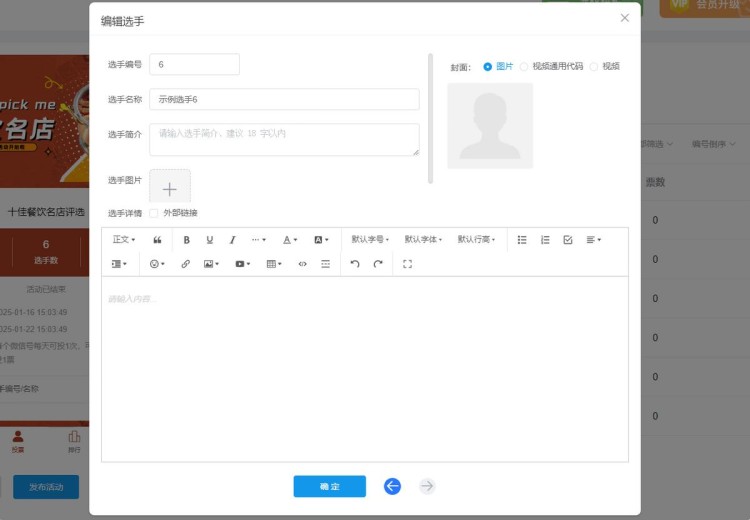Insert an unordered bullet list
Screen dimensions: 750x520
point(522,240)
